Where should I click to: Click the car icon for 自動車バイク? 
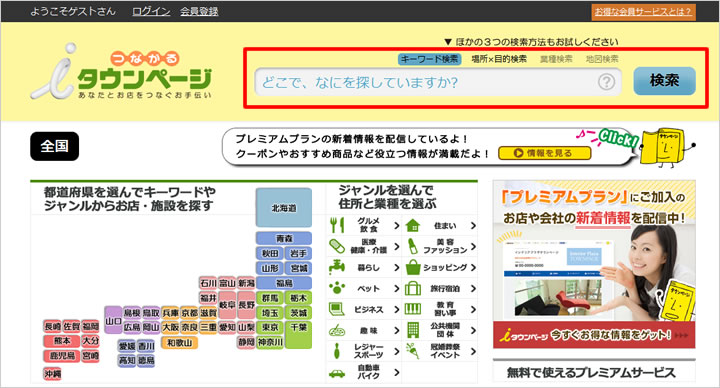pos(337,373)
